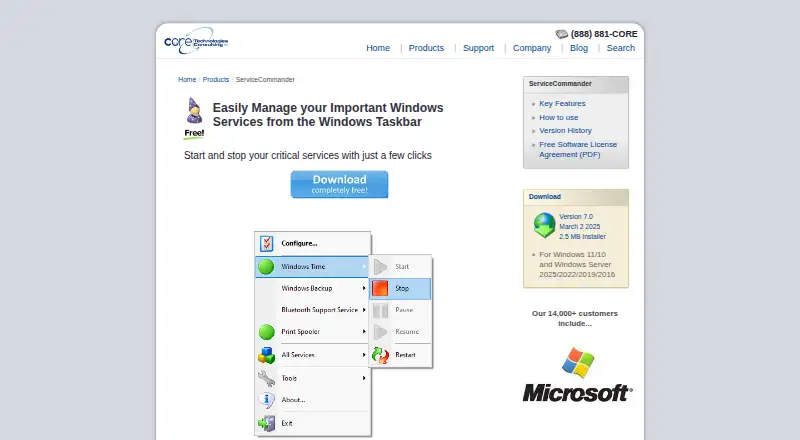
Task: Click the red Stop square icon
Action: coord(380,288)
